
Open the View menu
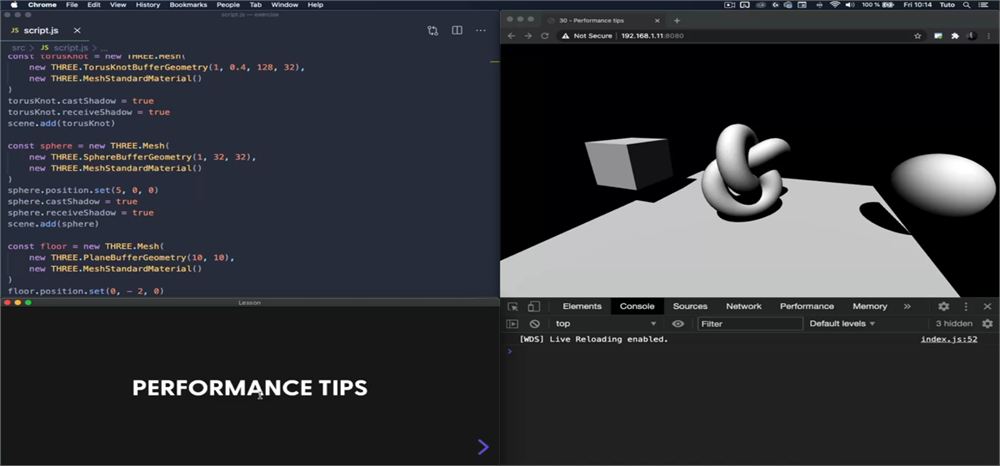click(x=118, y=4)
